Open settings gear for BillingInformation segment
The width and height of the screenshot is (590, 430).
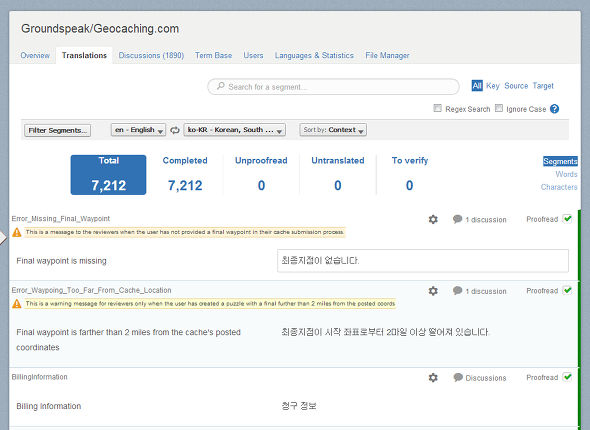click(x=433, y=377)
